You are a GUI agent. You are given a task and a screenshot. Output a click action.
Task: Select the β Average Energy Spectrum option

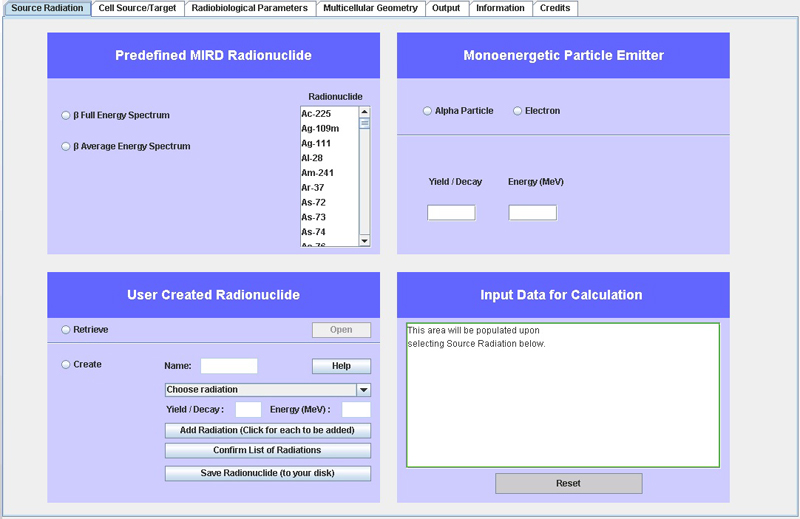pos(67,147)
